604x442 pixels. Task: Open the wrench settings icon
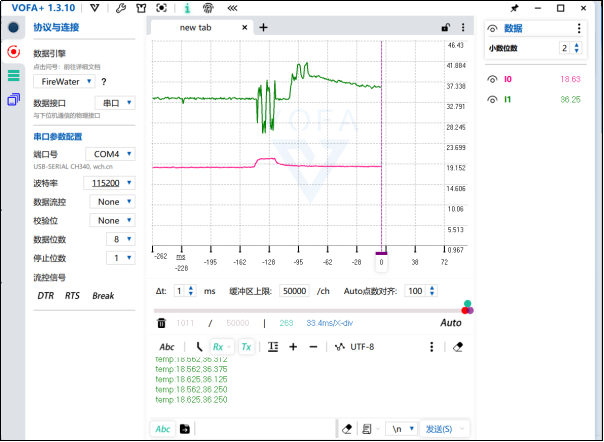121,8
